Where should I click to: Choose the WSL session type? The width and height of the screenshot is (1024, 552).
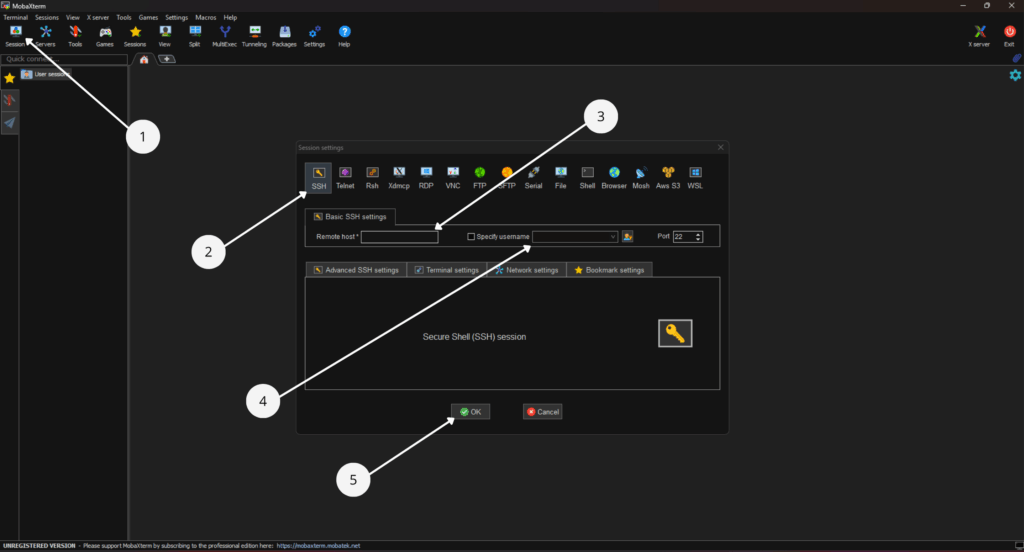[x=695, y=177]
